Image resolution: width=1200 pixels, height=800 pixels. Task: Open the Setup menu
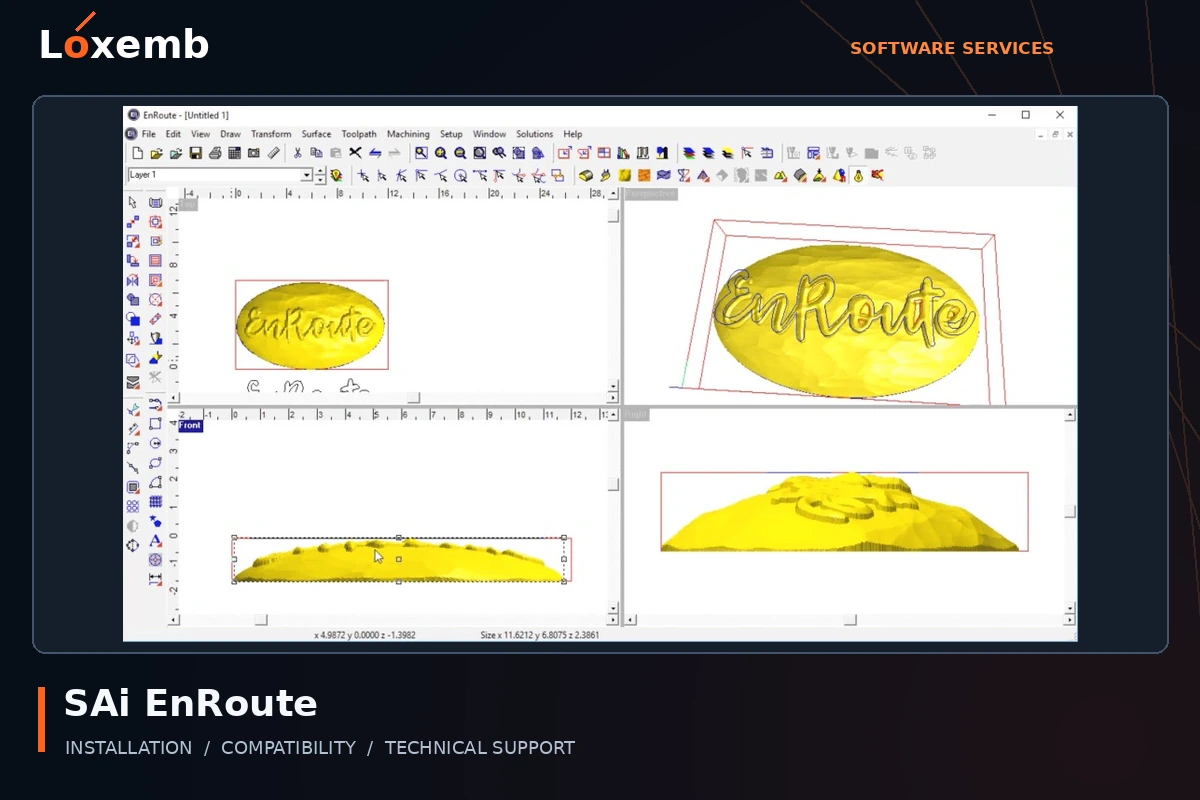pyautogui.click(x=451, y=134)
